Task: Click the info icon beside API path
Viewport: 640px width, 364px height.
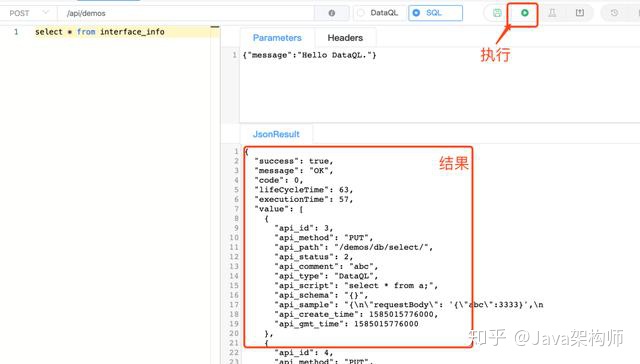Action: [x=332, y=13]
